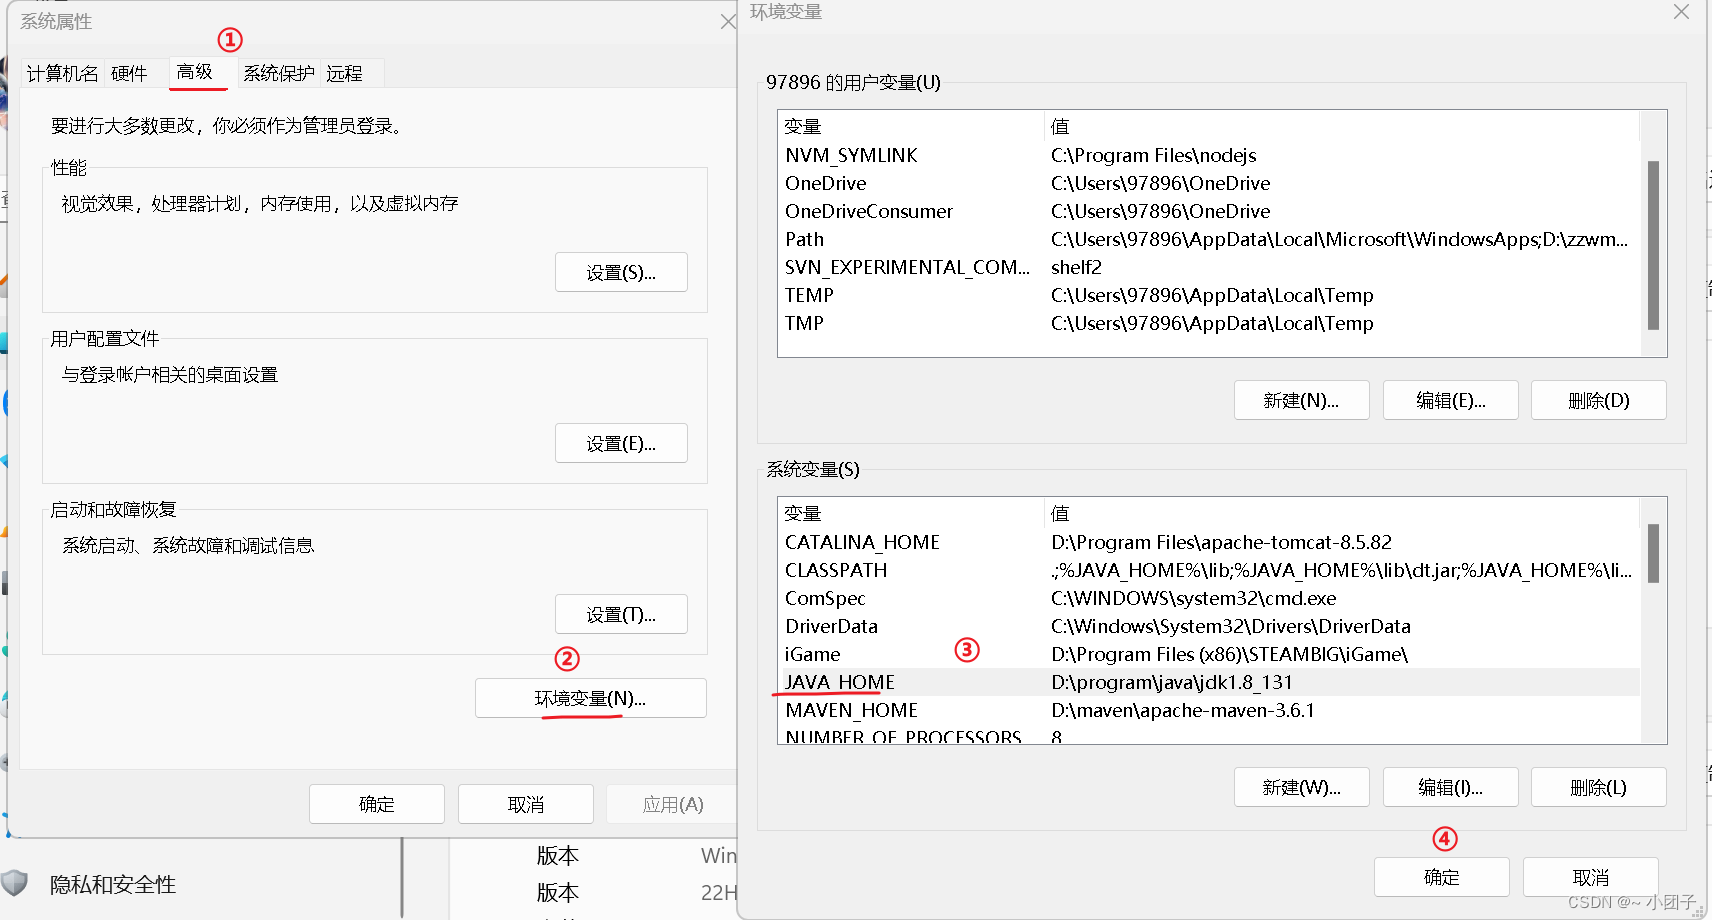The height and width of the screenshot is (920, 1712).
Task: Click 取消 in the 系统属性 dialog
Action: (x=526, y=804)
